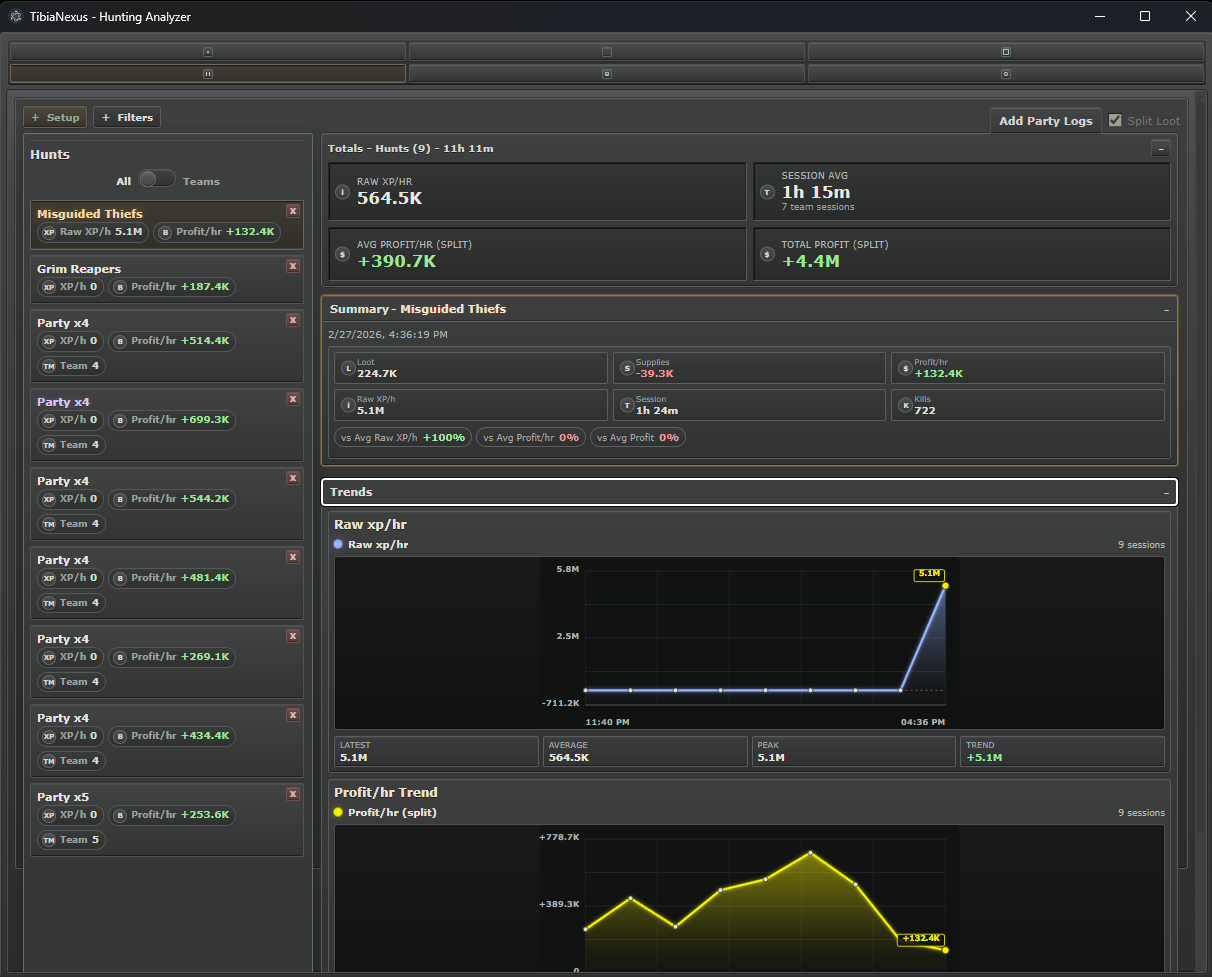1212x977 pixels.
Task: Click the dollar icon beside TOTAL PROFIT (SPLIT)
Action: 767,254
